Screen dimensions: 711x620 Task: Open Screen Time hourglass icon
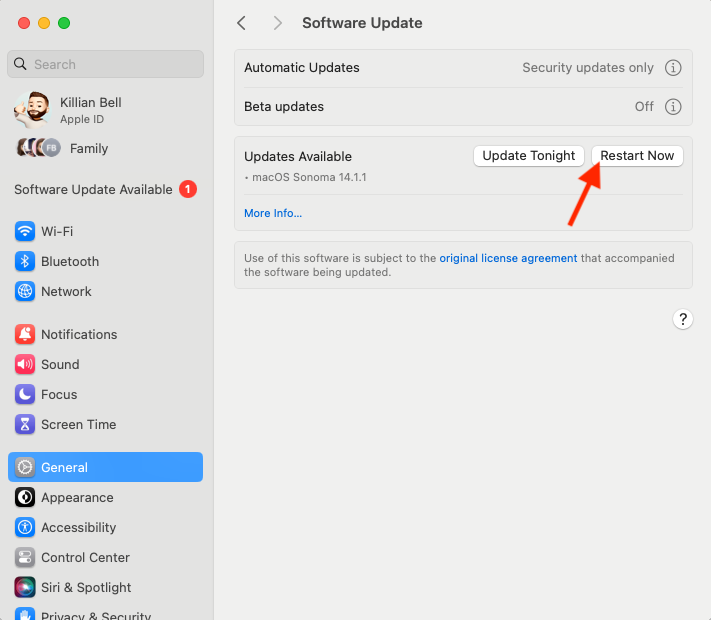pos(25,424)
